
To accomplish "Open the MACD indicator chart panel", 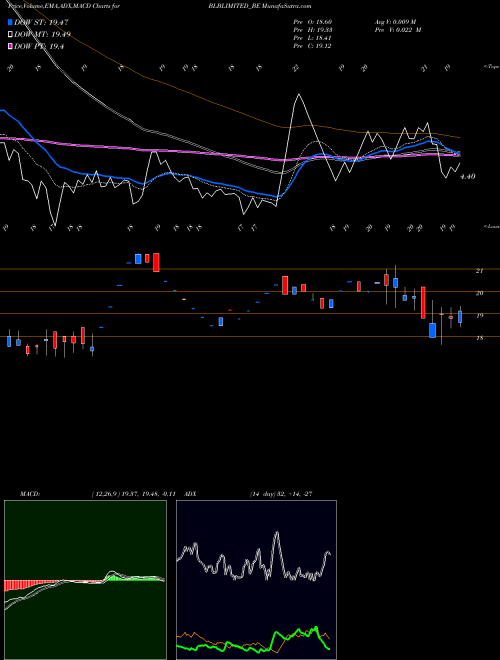I will (x=85, y=580).
